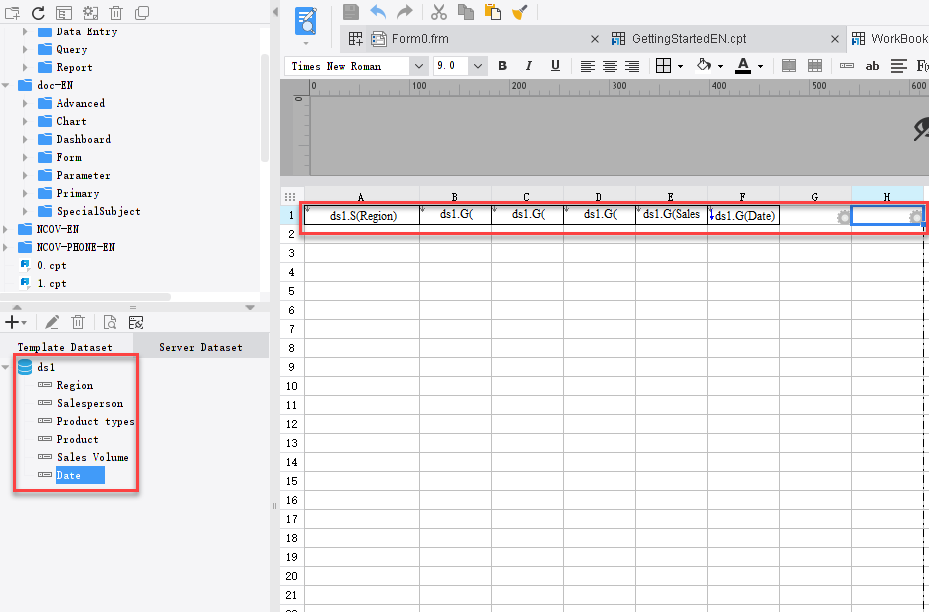Toggle italic formatting
The width and height of the screenshot is (929, 612).
528,65
